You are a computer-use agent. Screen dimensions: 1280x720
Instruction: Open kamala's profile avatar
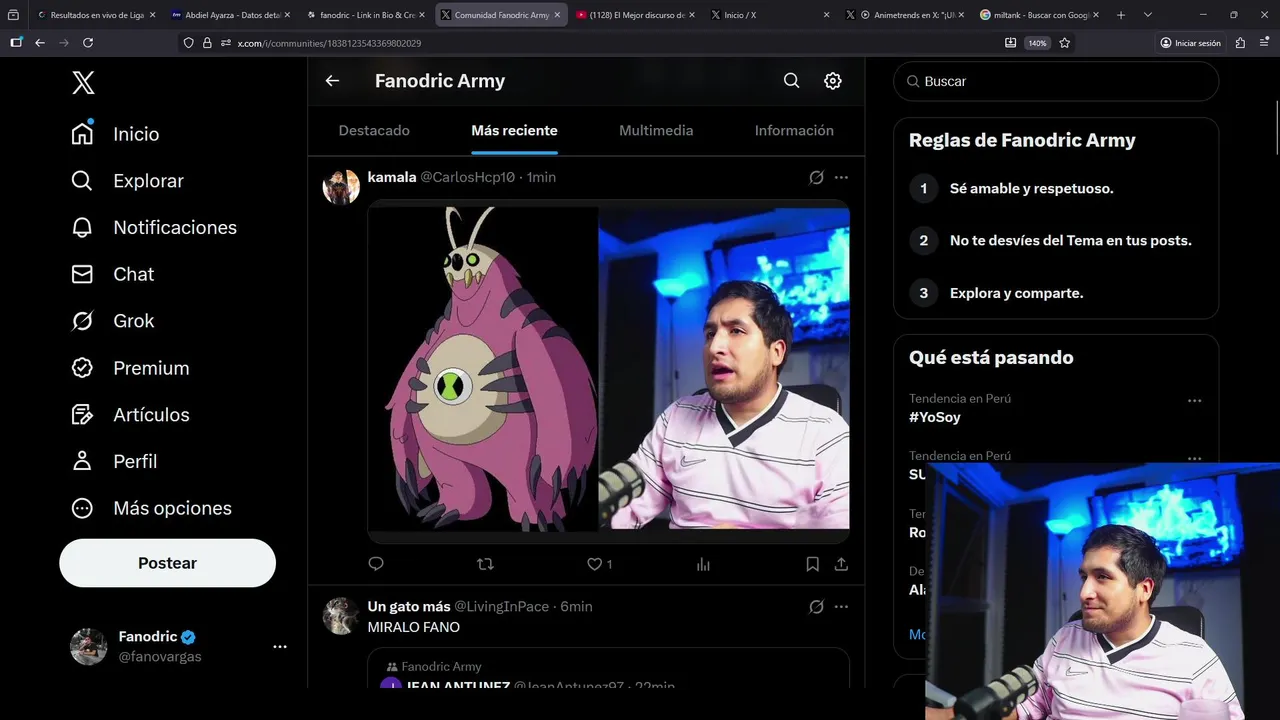pyautogui.click(x=341, y=186)
